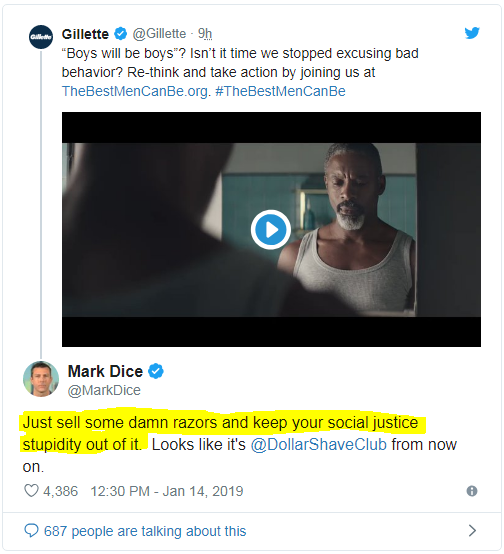504x554 pixels.
Task: Click Mark Dice's verified checkmark badge
Action: (156, 371)
